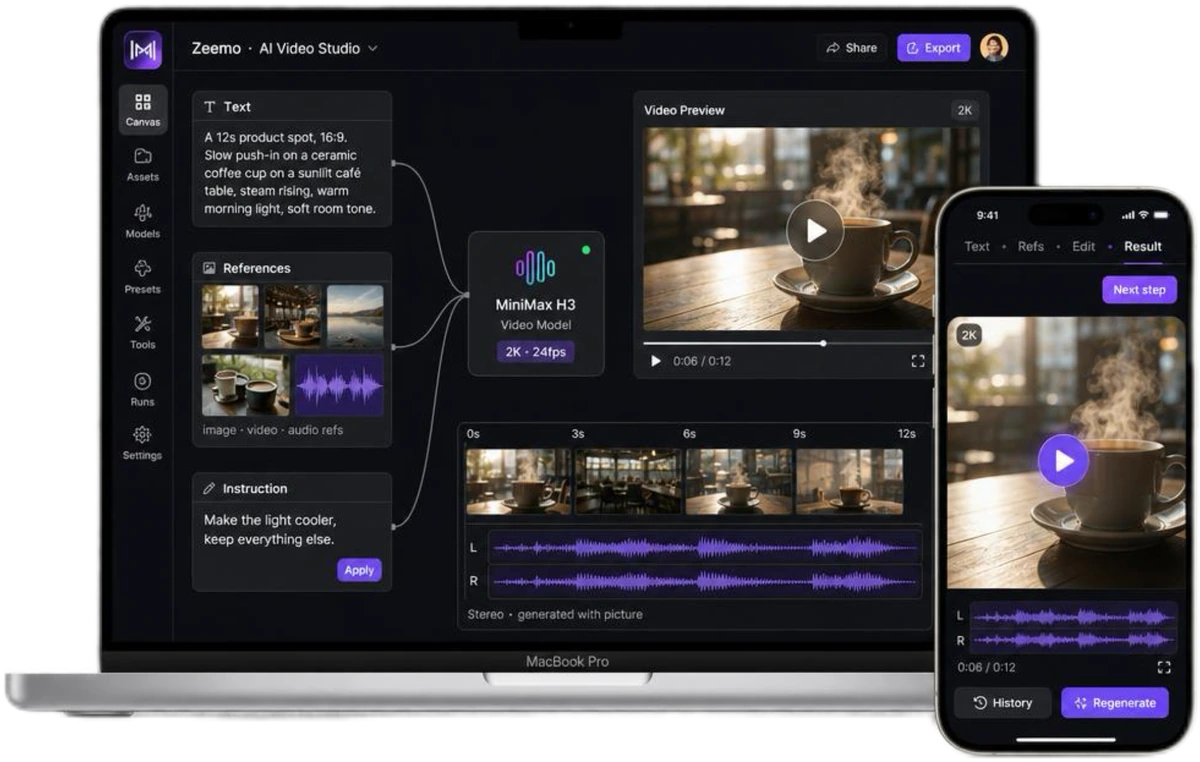The width and height of the screenshot is (1200, 762).
Task: Click the Zeemo logo icon
Action: point(143,50)
